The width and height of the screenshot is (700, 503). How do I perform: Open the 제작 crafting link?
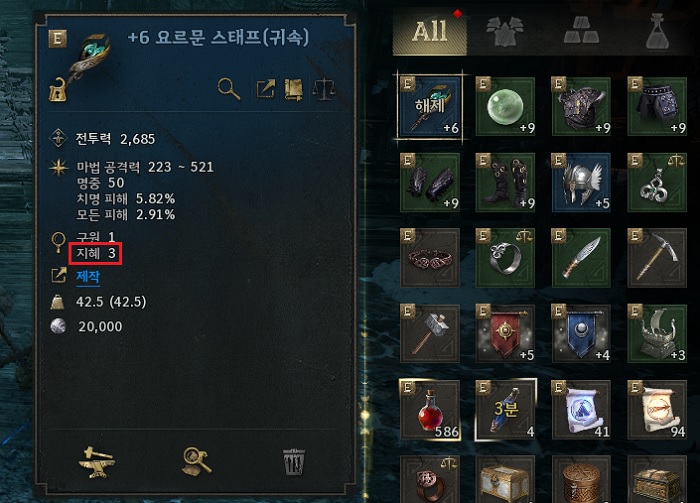point(88,277)
